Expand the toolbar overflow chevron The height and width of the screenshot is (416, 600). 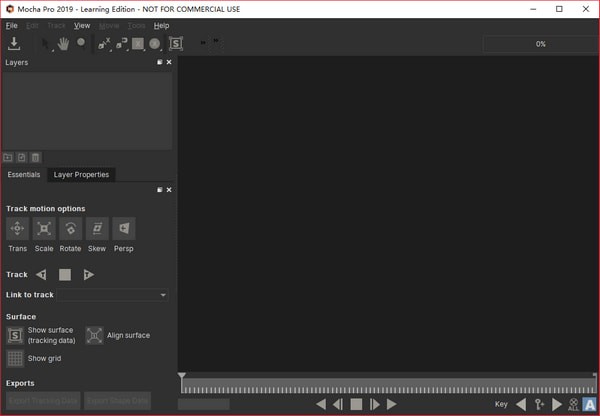[216, 41]
